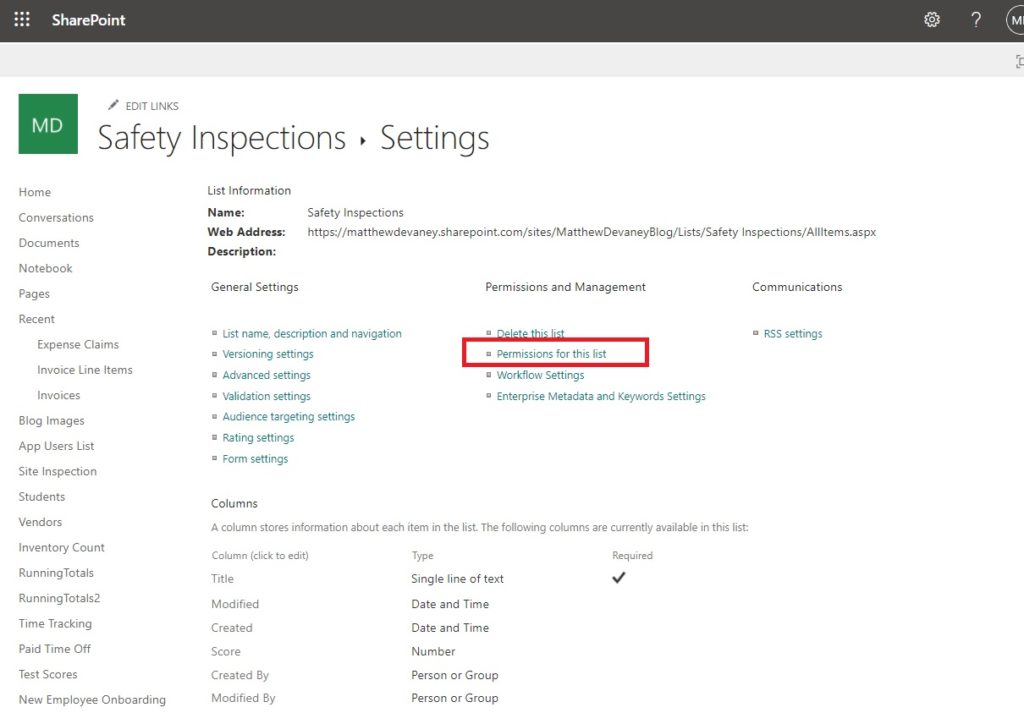The height and width of the screenshot is (713, 1024).
Task: Open Rating settings
Action: [258, 437]
